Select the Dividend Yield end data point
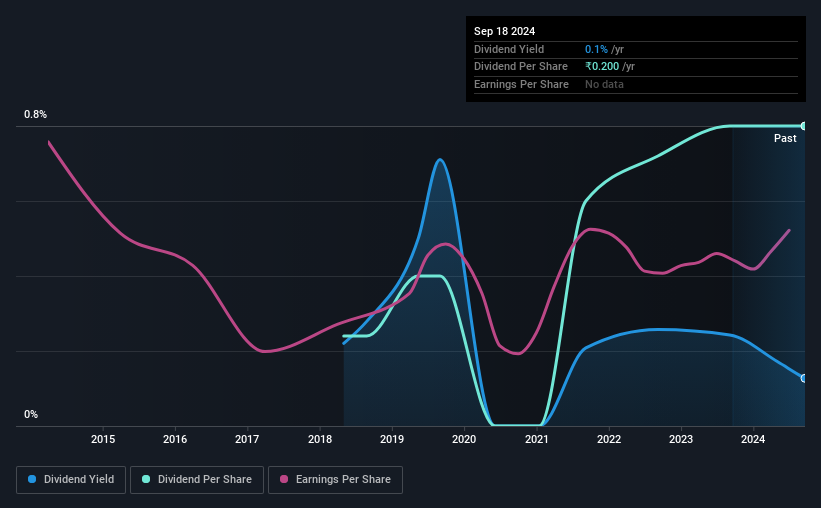 tap(804, 378)
